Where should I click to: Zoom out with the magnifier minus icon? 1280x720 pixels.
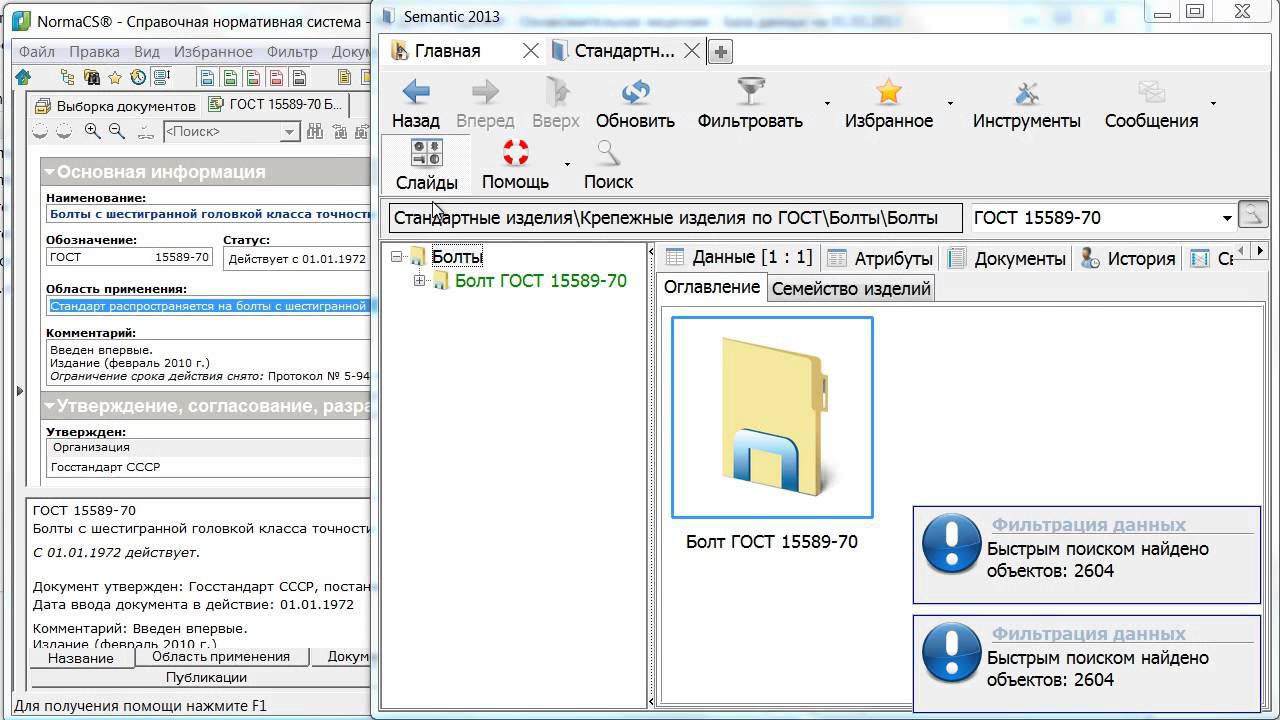tap(117, 131)
